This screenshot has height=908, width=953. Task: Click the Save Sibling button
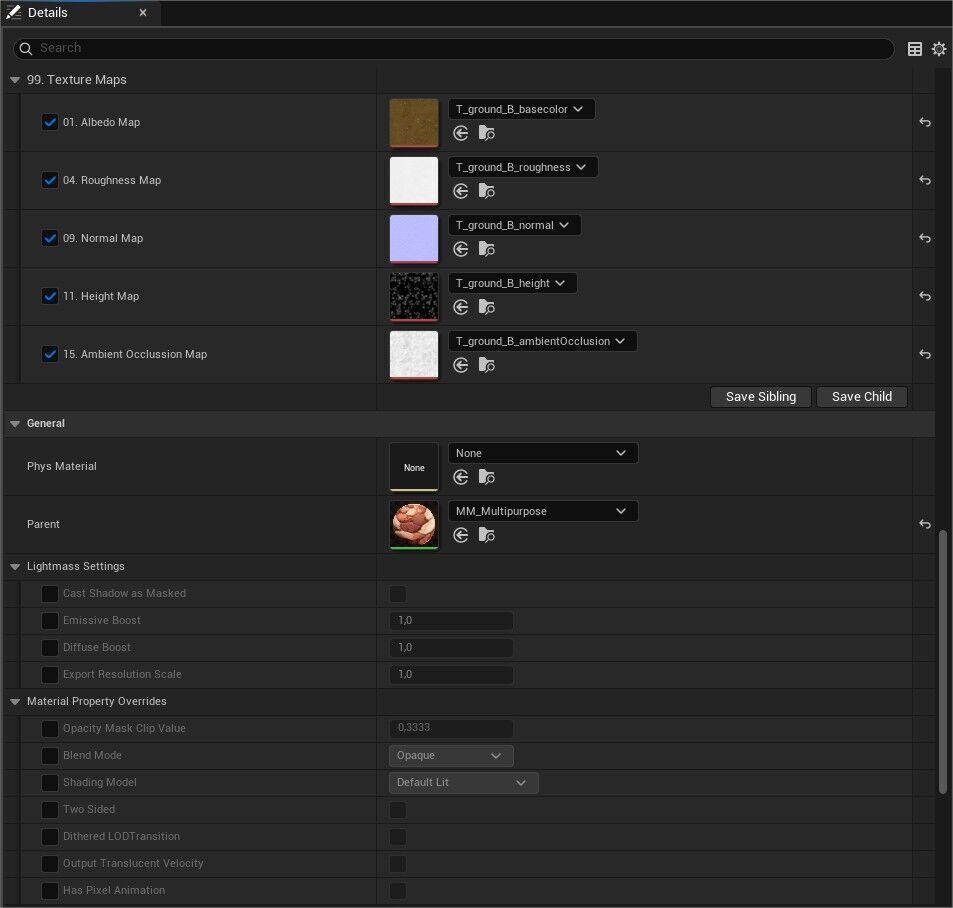tap(761, 397)
